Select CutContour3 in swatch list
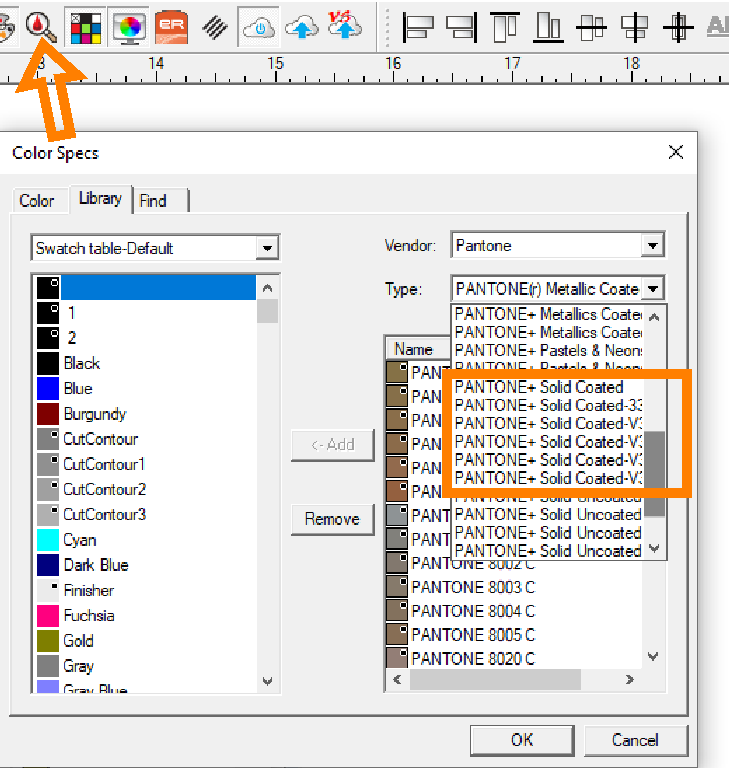 point(146,514)
